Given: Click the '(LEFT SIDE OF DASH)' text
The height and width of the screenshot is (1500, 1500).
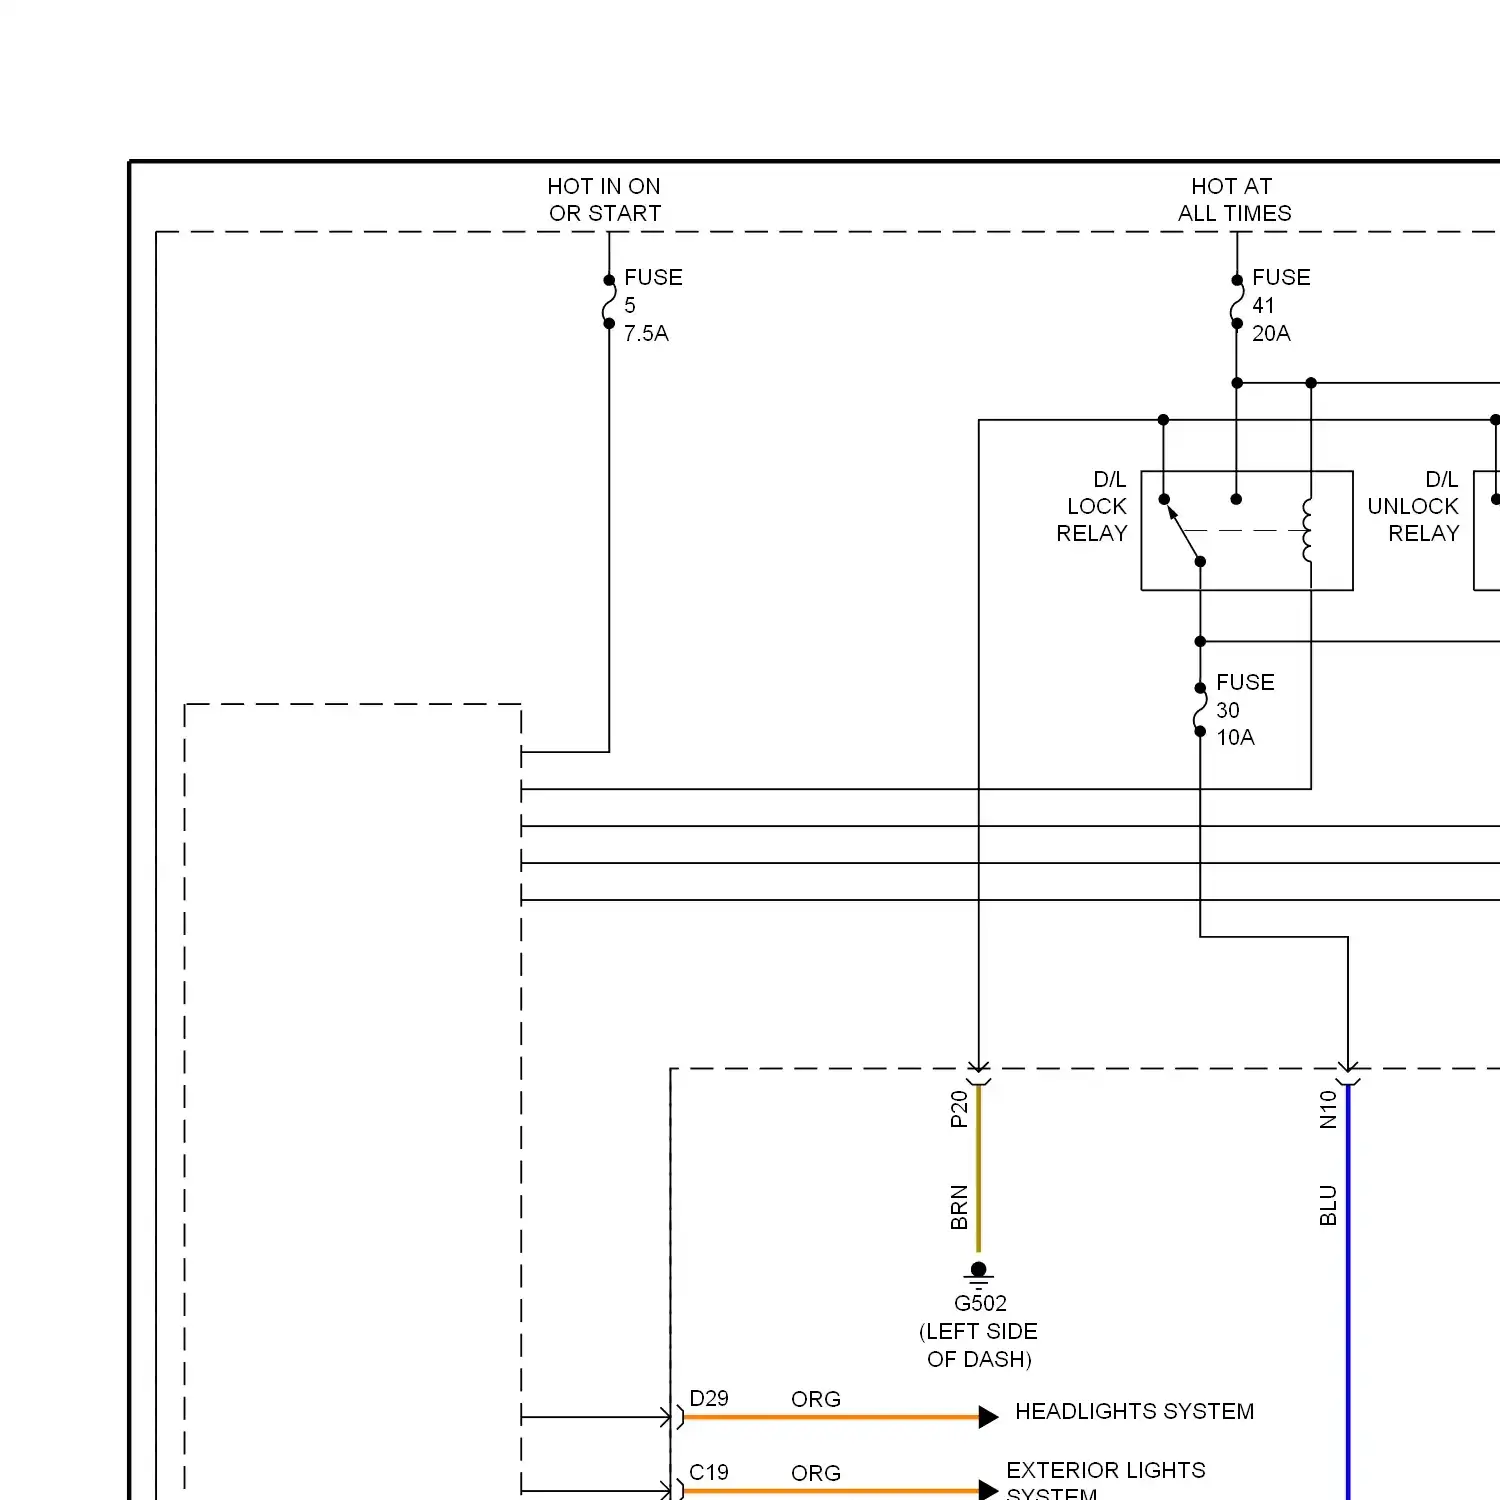Looking at the screenshot, I should coord(978,1345).
